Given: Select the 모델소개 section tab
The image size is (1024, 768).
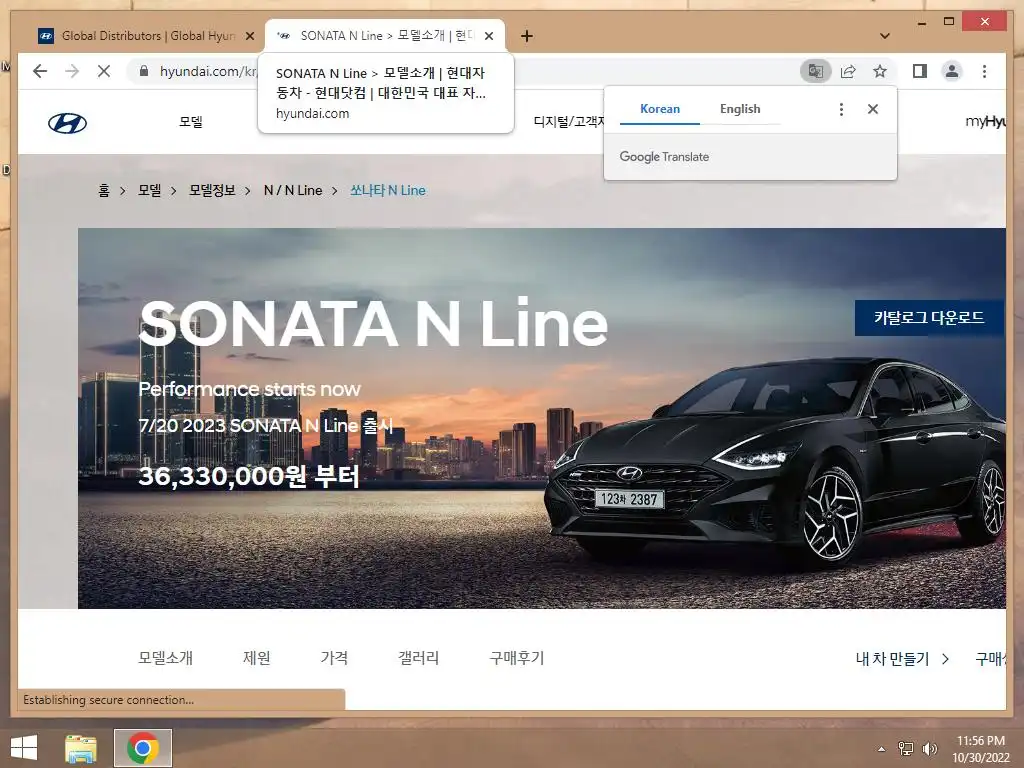Looking at the screenshot, I should (165, 658).
